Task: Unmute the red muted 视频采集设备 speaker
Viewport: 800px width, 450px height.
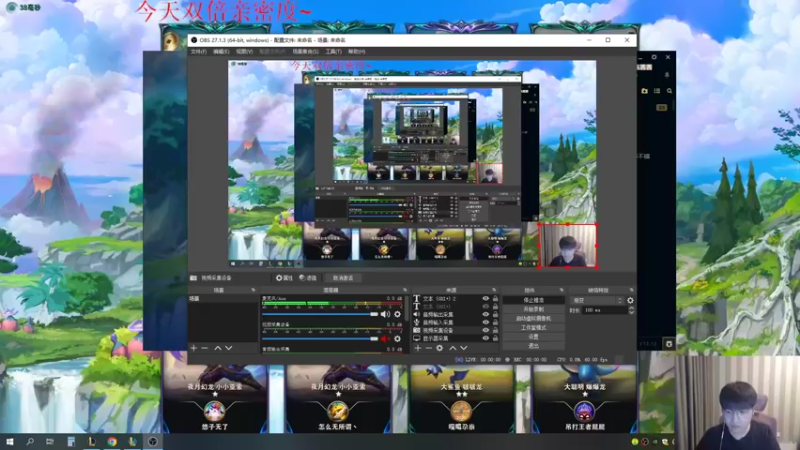Action: (385, 339)
